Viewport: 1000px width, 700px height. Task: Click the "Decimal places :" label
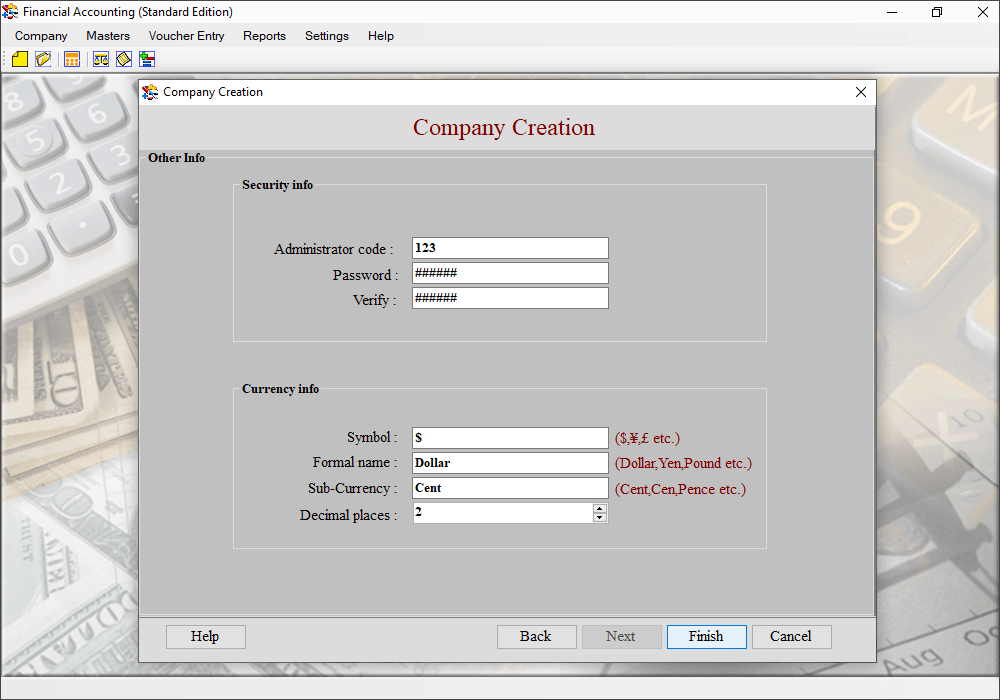pos(348,515)
